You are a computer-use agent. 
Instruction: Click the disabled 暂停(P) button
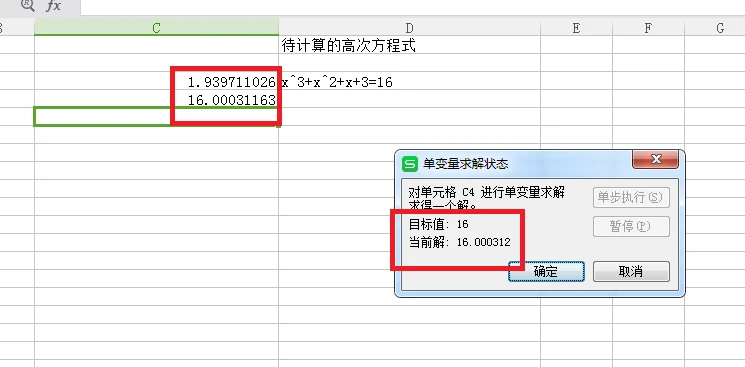631,226
